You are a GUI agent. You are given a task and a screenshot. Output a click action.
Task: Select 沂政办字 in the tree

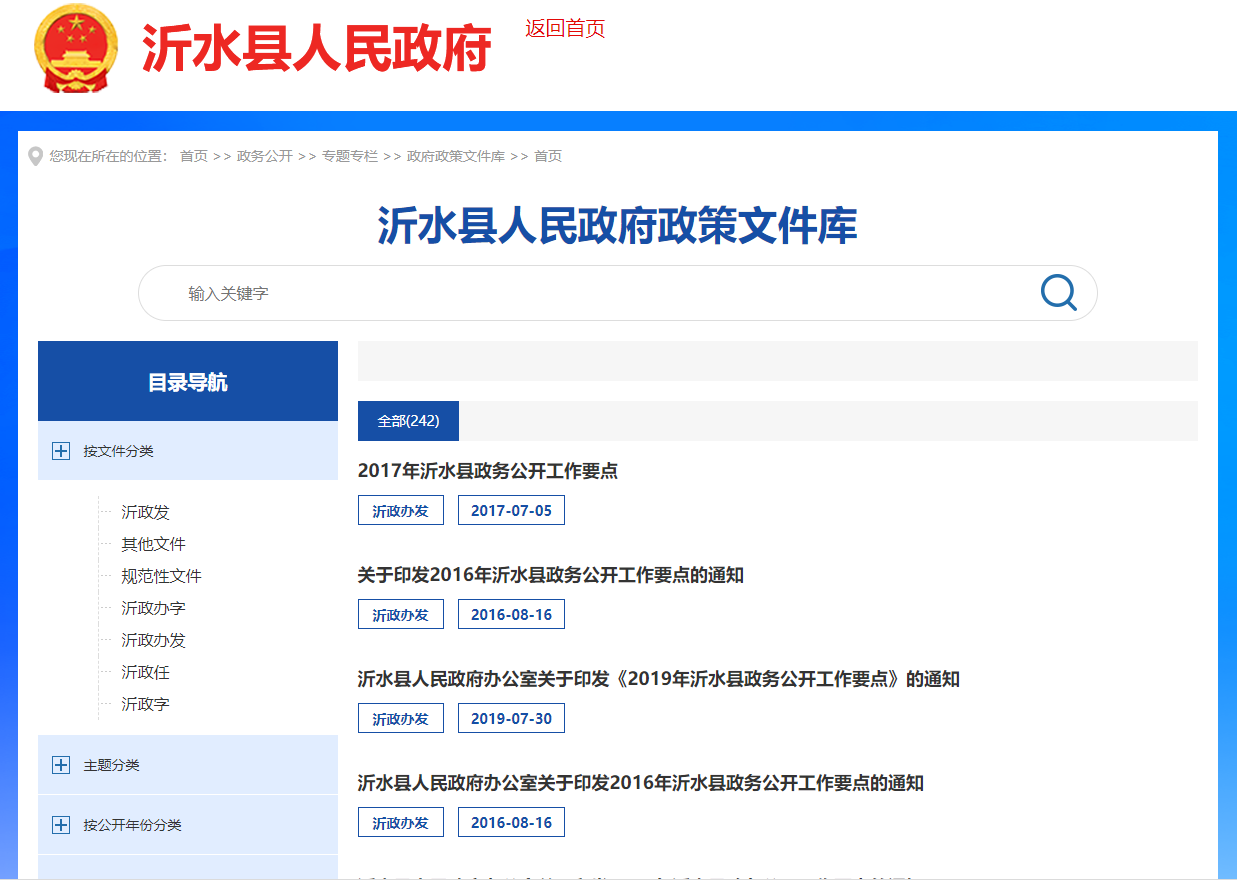click(x=154, y=608)
